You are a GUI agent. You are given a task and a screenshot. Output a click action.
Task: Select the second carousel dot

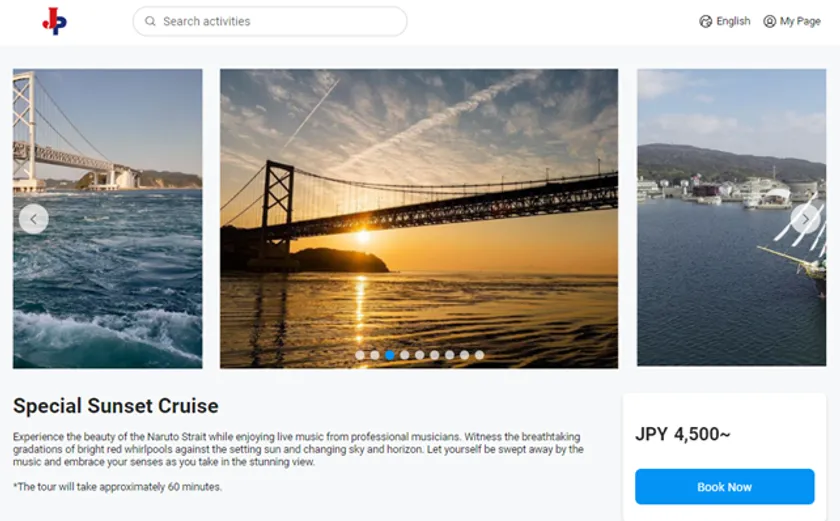pyautogui.click(x=375, y=355)
